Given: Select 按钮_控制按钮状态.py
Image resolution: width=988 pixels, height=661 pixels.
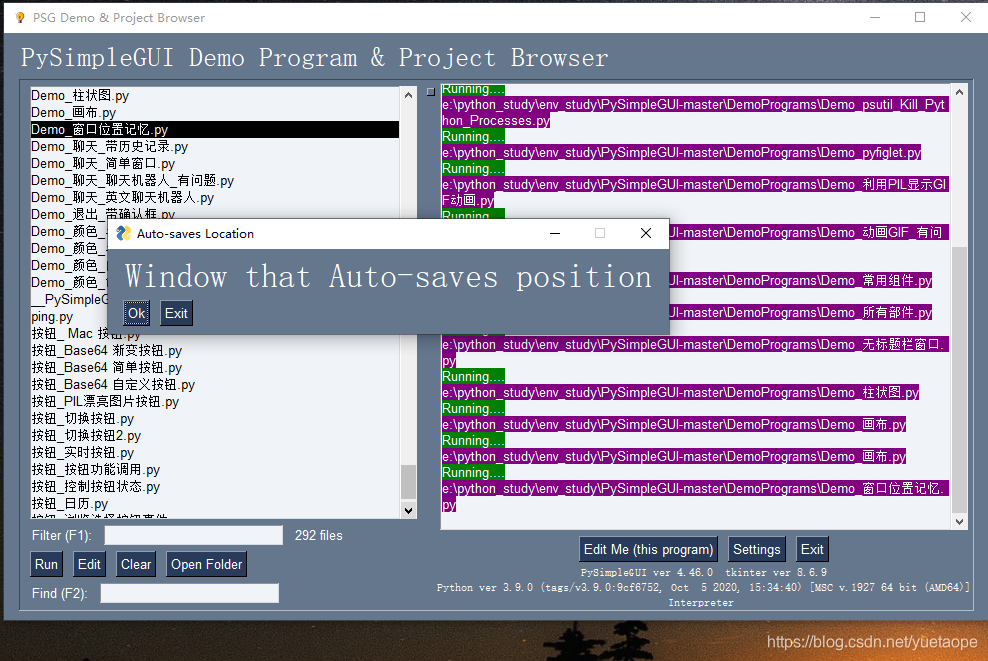Looking at the screenshot, I should [214, 486].
